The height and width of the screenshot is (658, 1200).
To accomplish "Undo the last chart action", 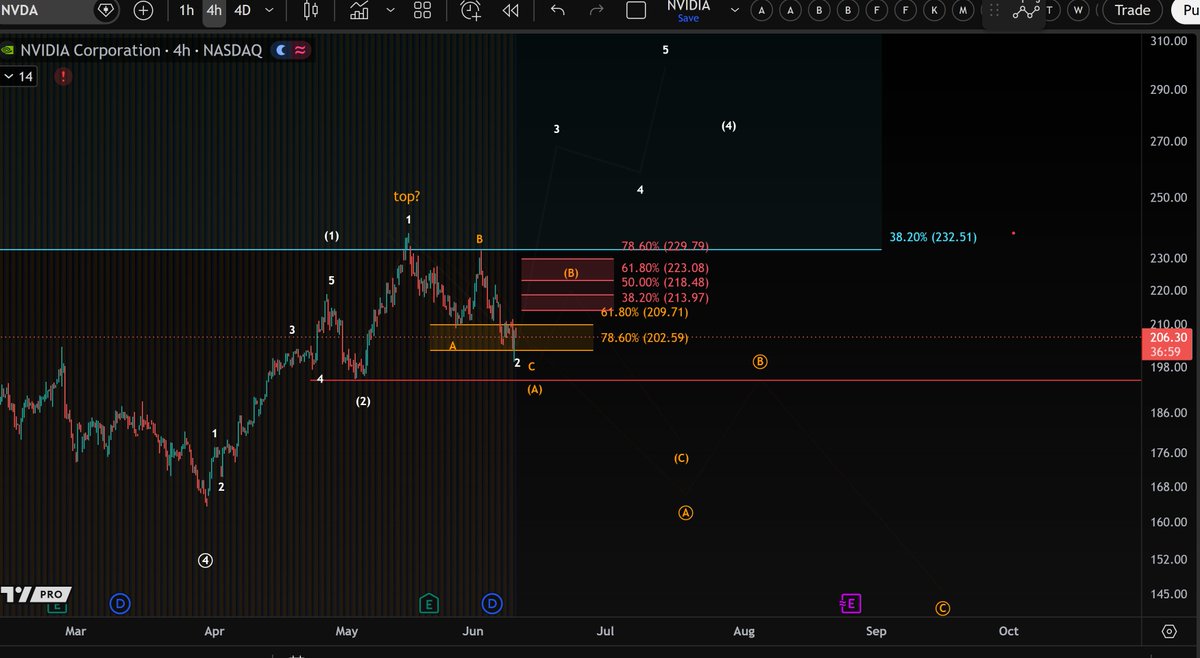I will [x=558, y=10].
